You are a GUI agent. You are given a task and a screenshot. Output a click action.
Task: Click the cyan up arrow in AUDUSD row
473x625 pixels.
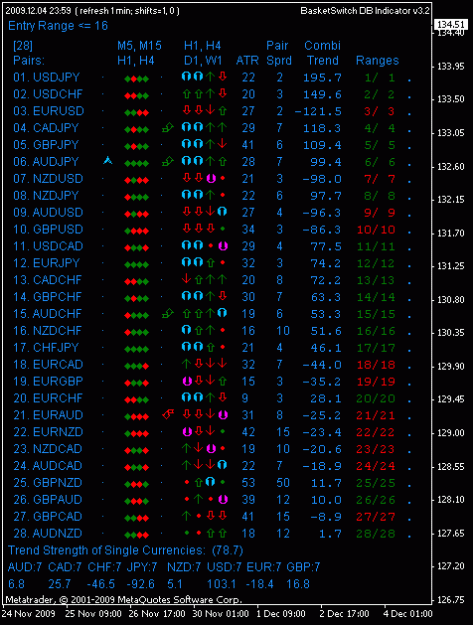(222, 212)
